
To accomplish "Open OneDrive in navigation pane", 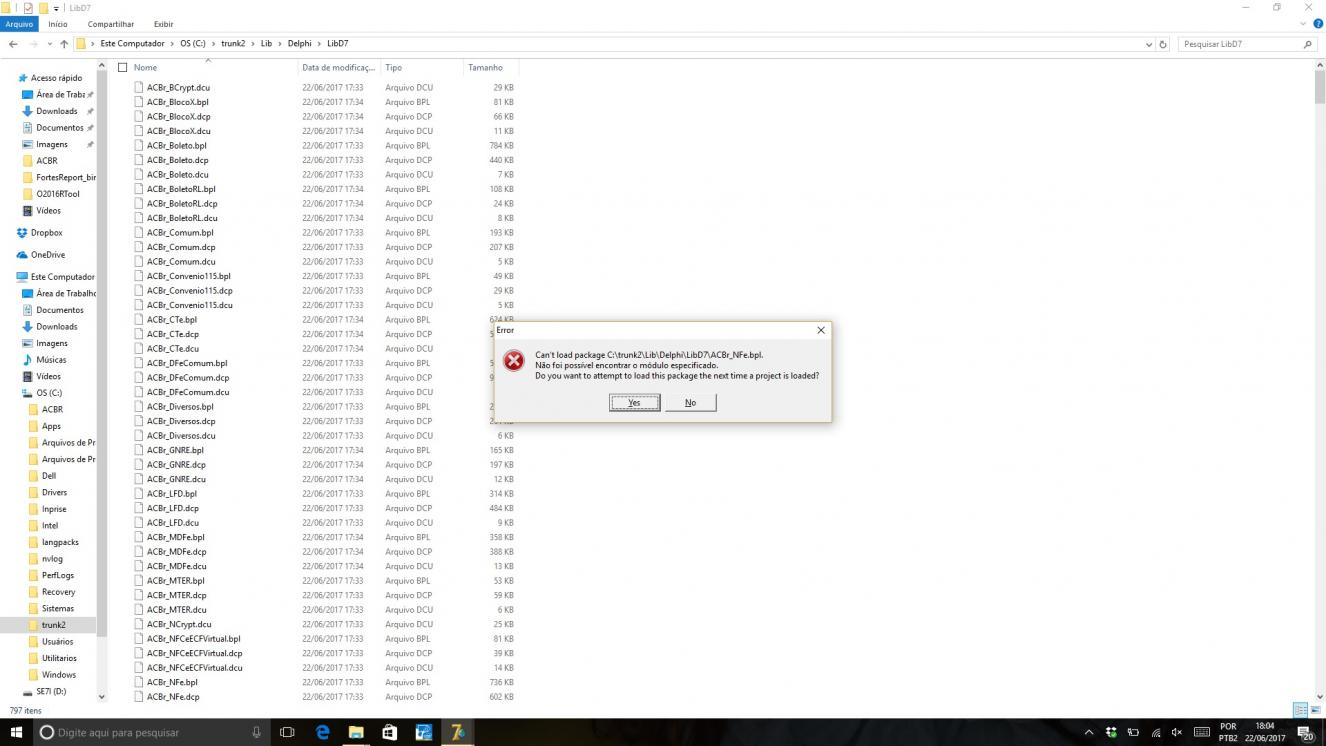I will (47, 255).
